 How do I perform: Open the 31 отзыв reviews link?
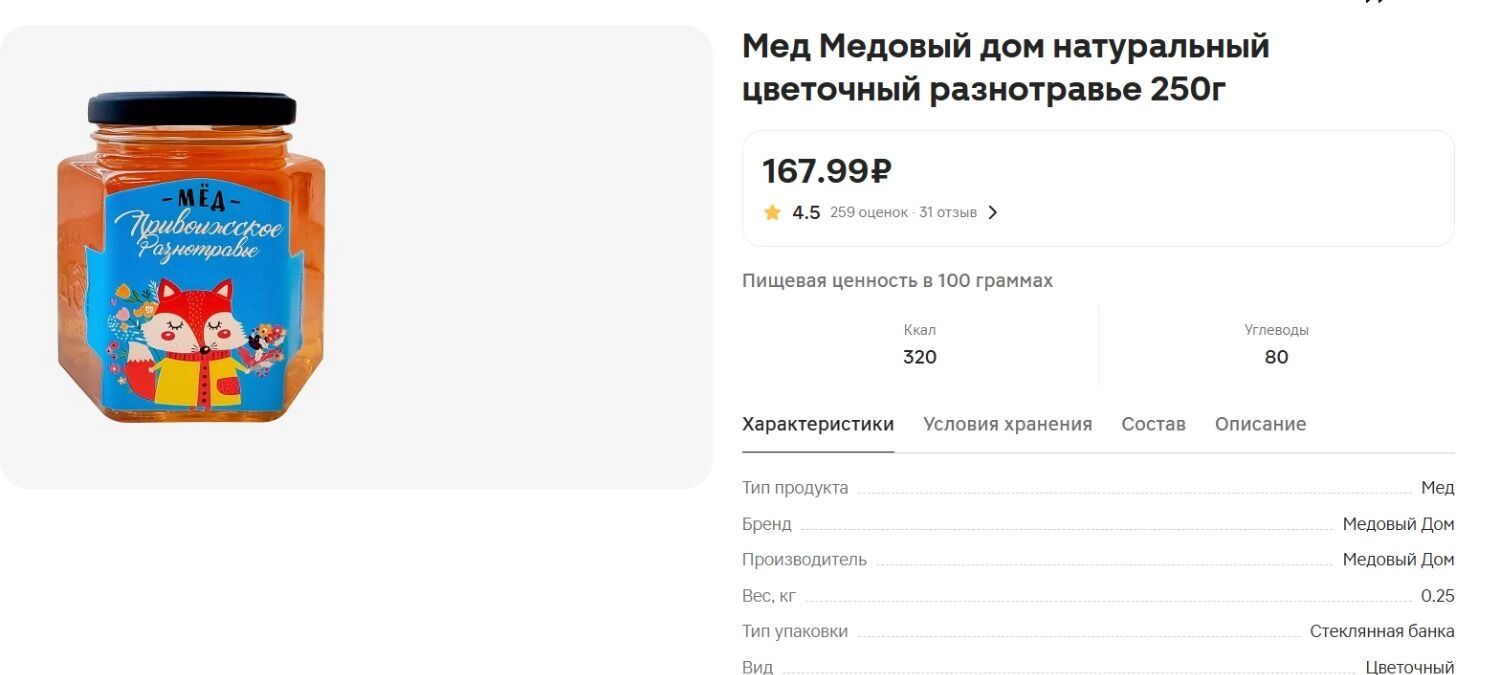tap(948, 212)
